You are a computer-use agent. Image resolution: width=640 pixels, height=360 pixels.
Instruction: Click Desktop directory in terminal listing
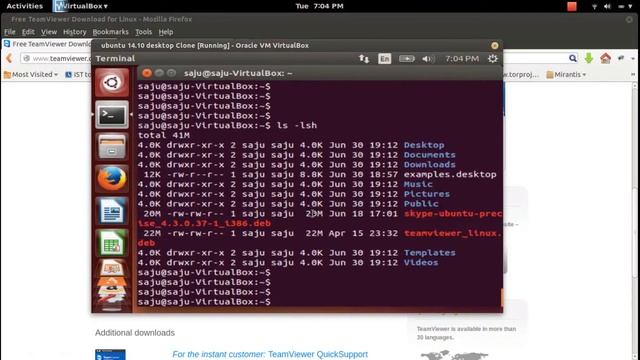click(424, 145)
